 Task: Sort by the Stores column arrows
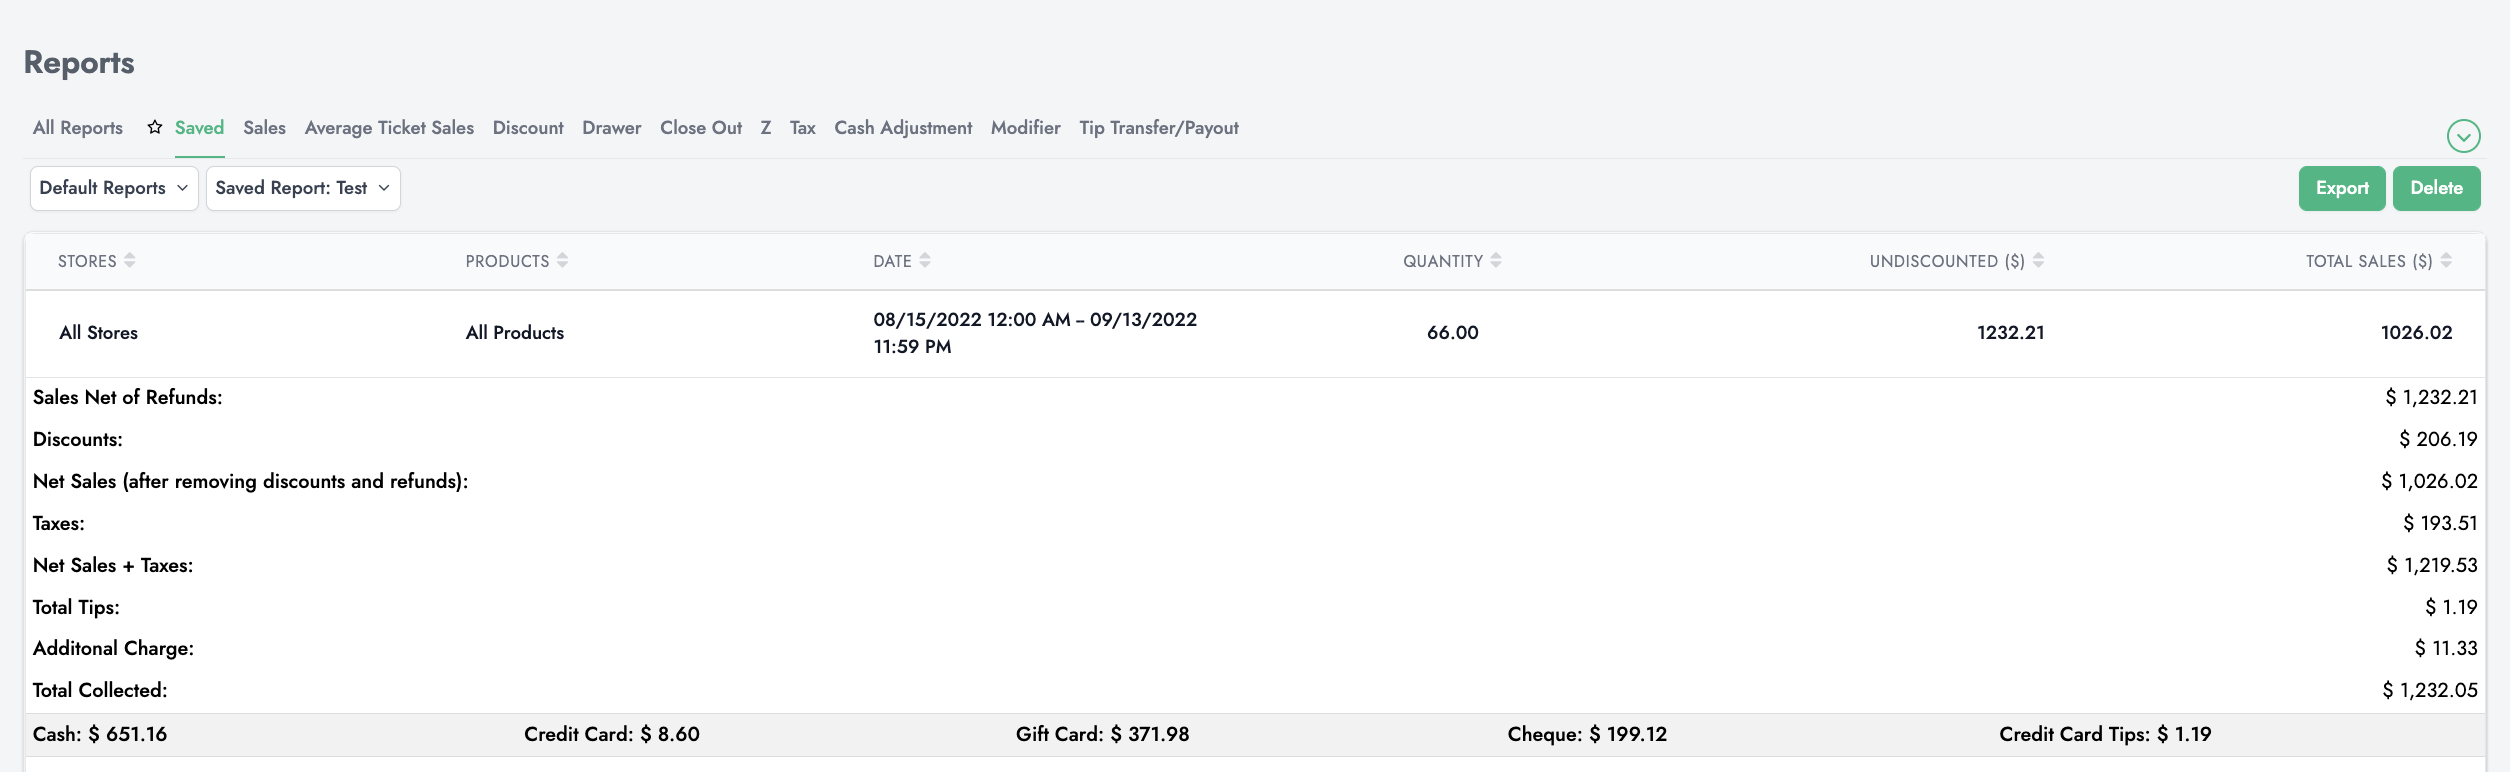coord(130,261)
